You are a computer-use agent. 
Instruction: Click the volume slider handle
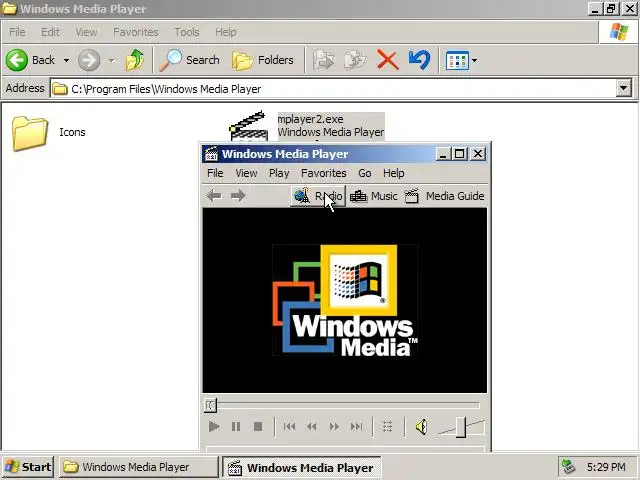tap(461, 427)
